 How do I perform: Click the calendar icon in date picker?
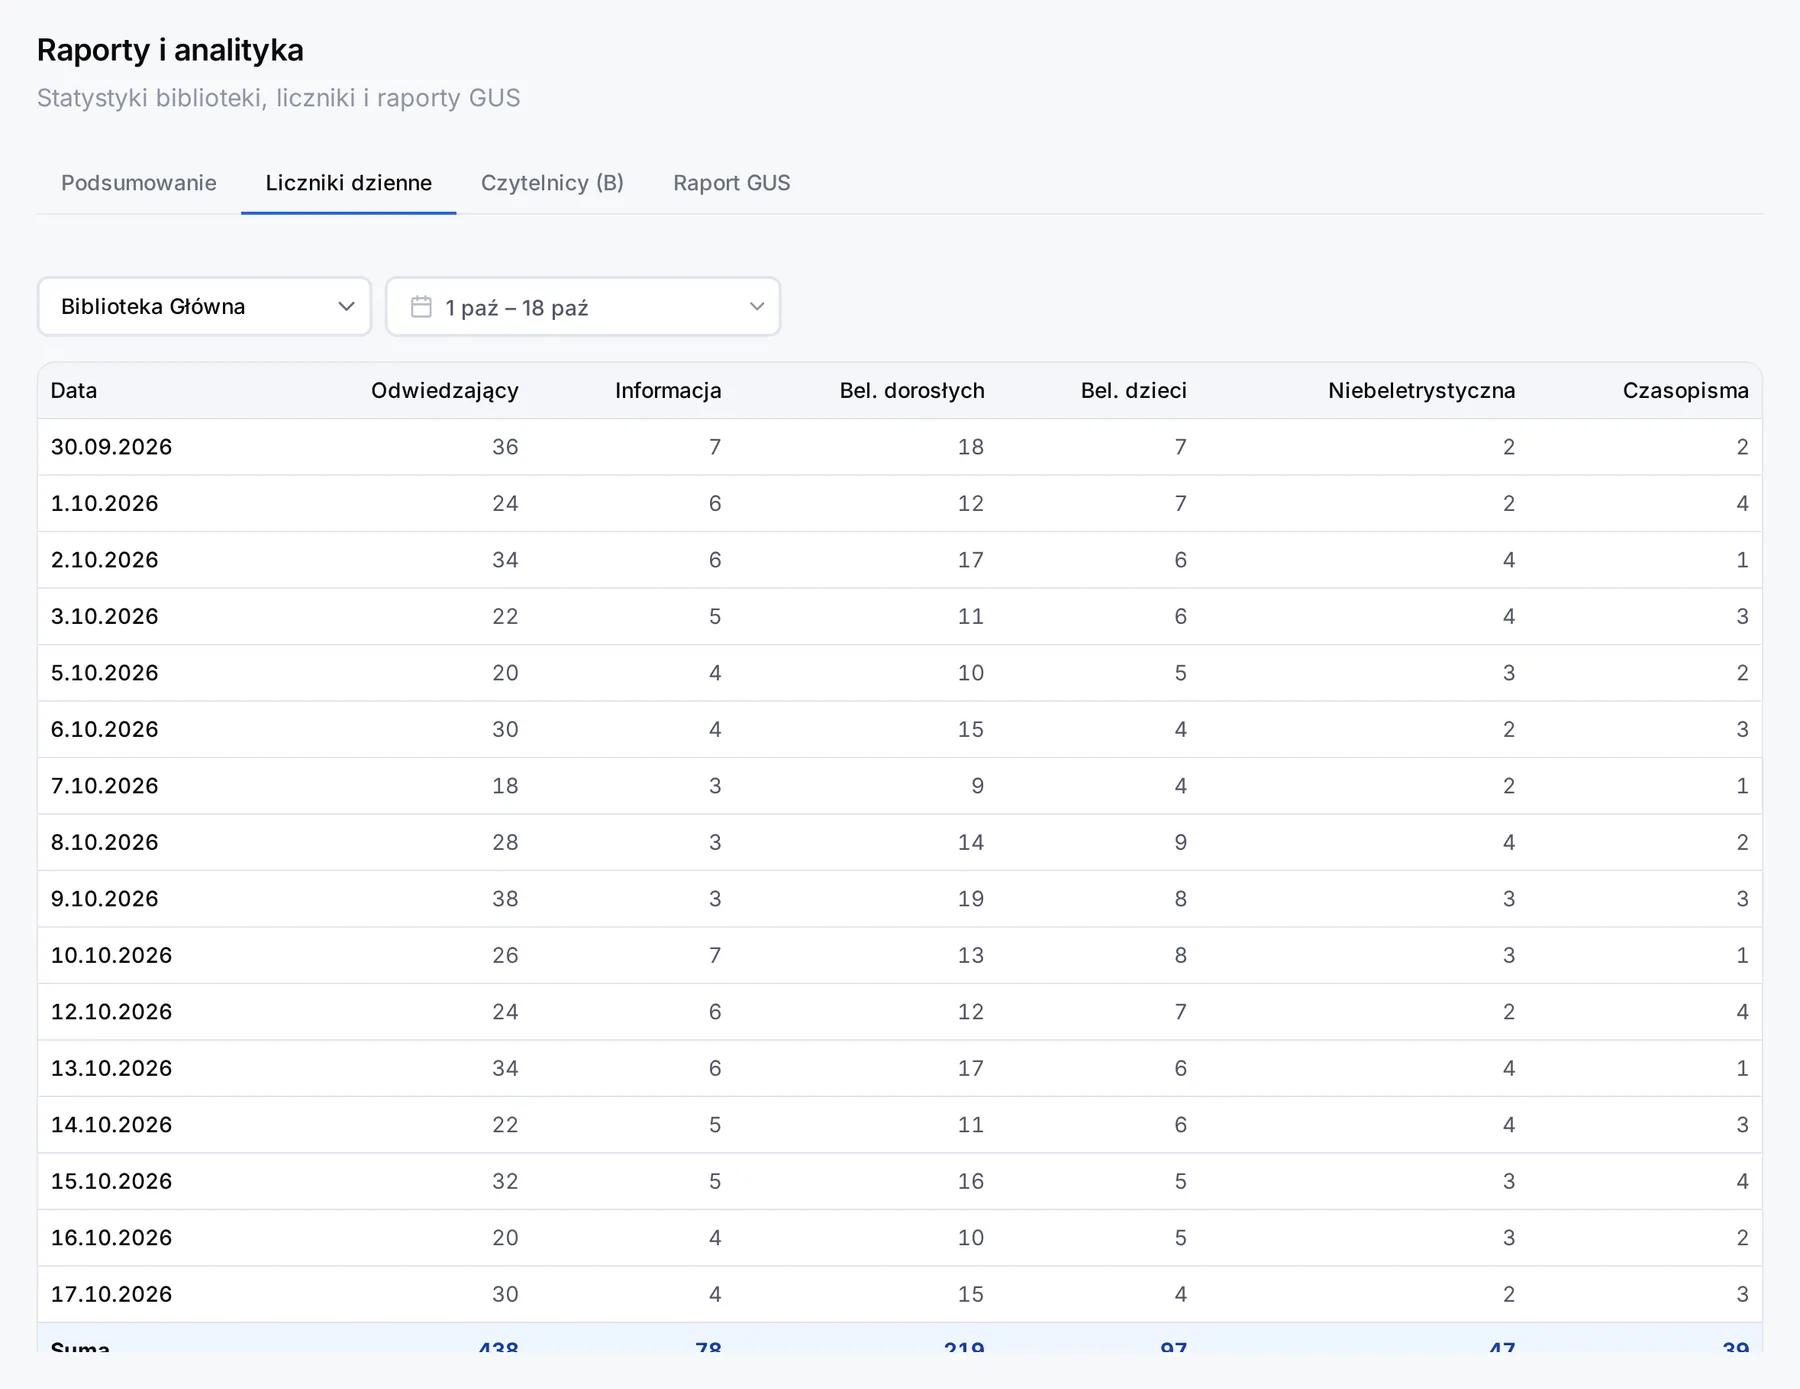[x=421, y=307]
